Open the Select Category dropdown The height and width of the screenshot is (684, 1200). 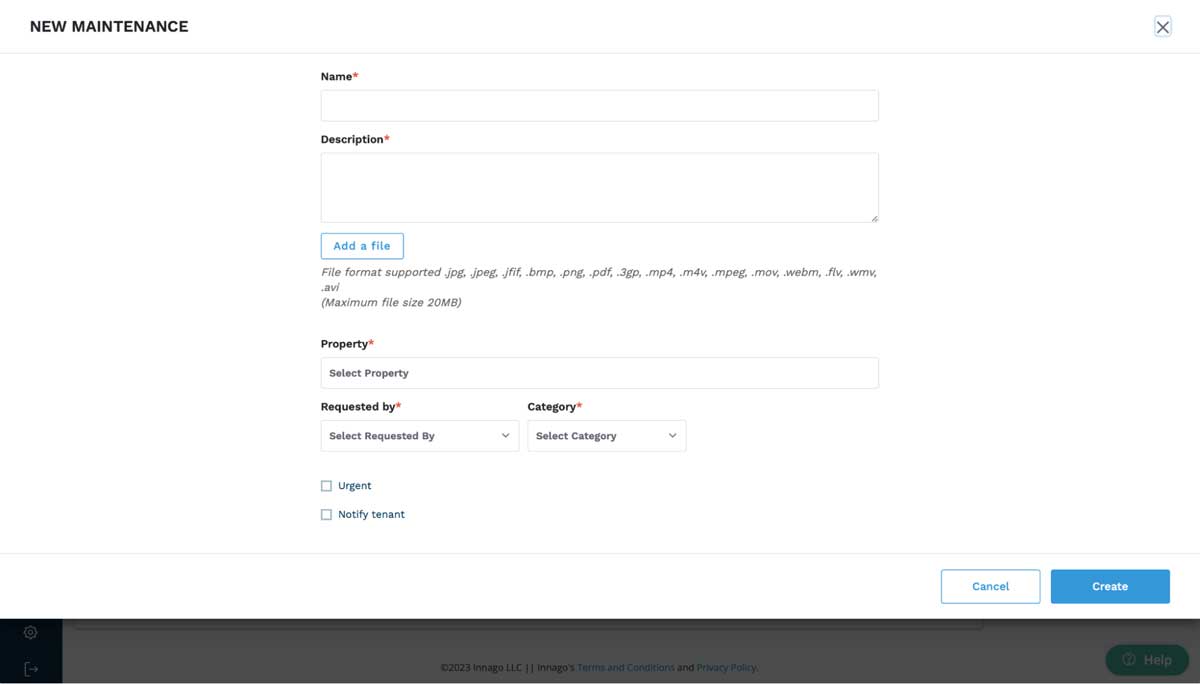click(x=606, y=435)
